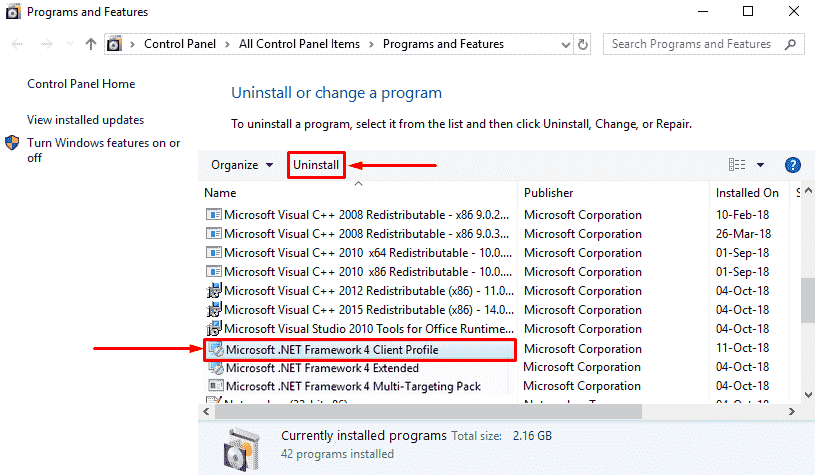Sort by the Name column header
Viewport: 815px width, 475px height.
tap(220, 193)
